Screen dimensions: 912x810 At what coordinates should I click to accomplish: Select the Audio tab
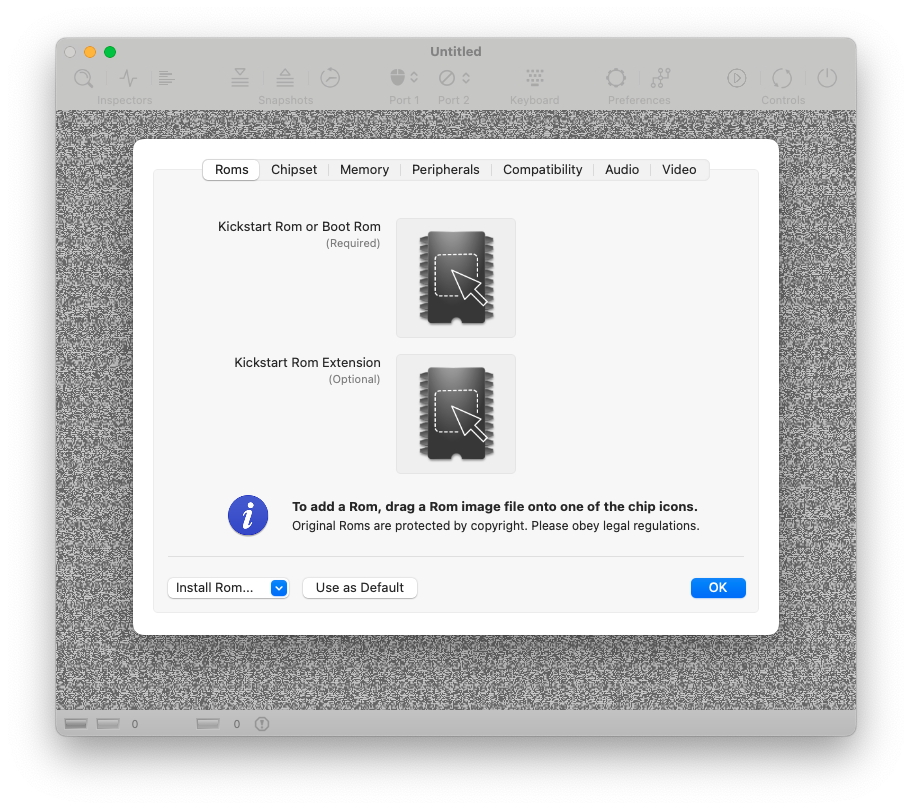click(x=622, y=170)
